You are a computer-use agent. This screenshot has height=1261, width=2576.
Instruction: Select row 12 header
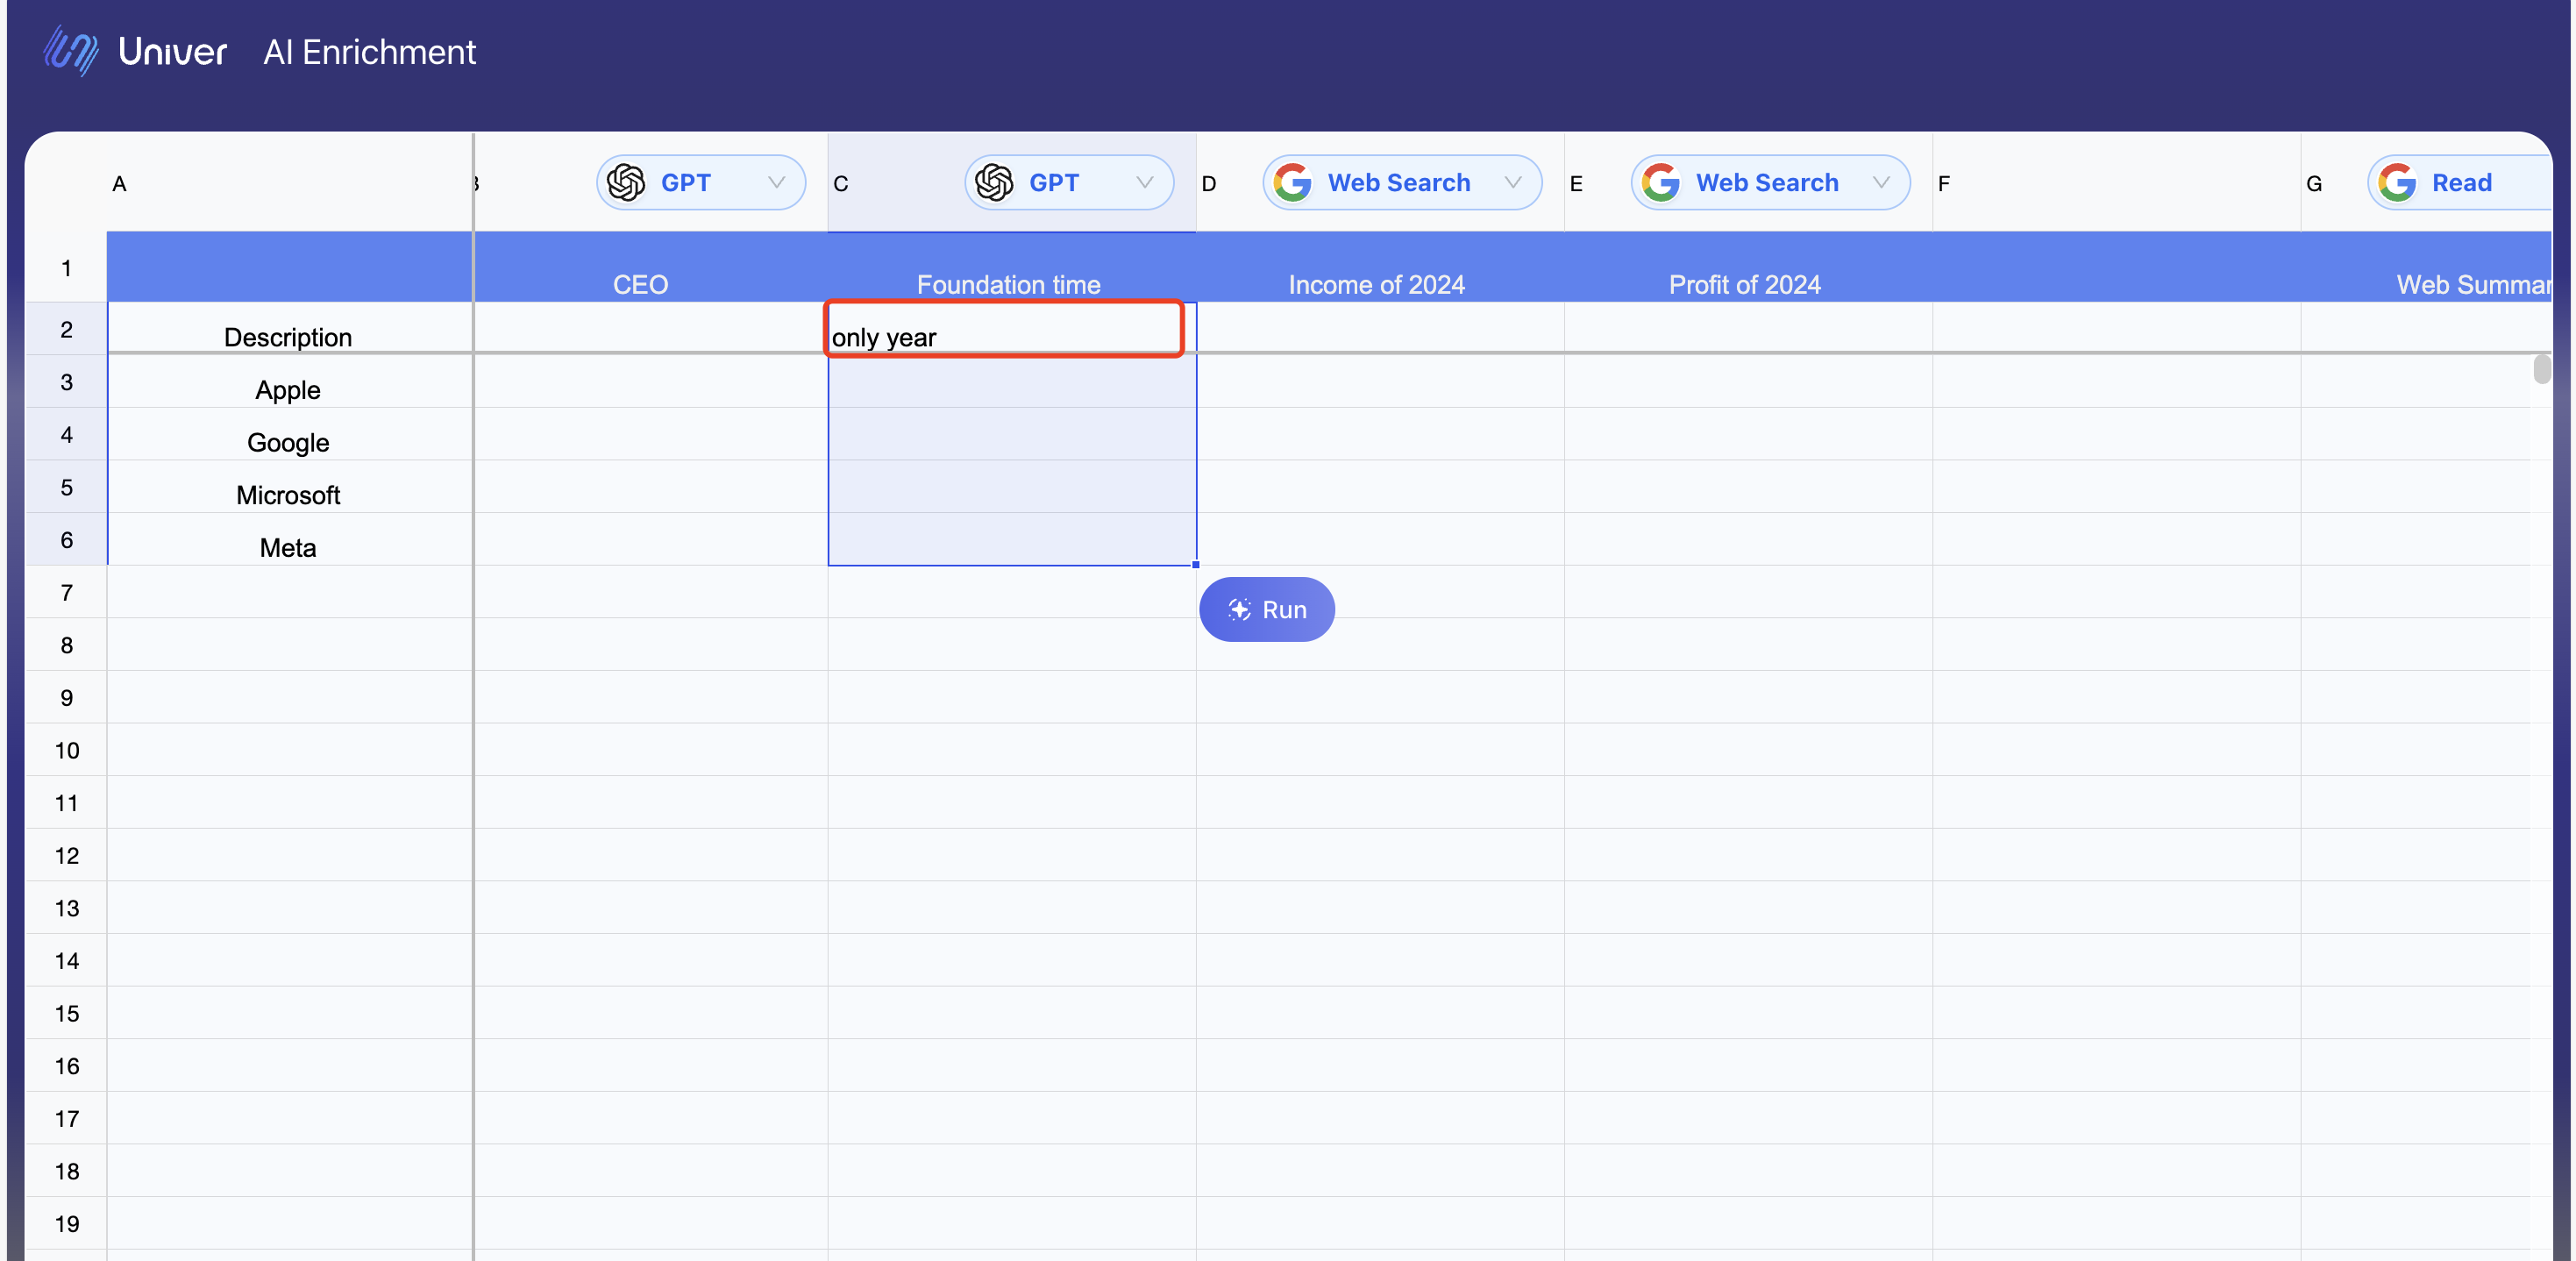(x=66, y=855)
